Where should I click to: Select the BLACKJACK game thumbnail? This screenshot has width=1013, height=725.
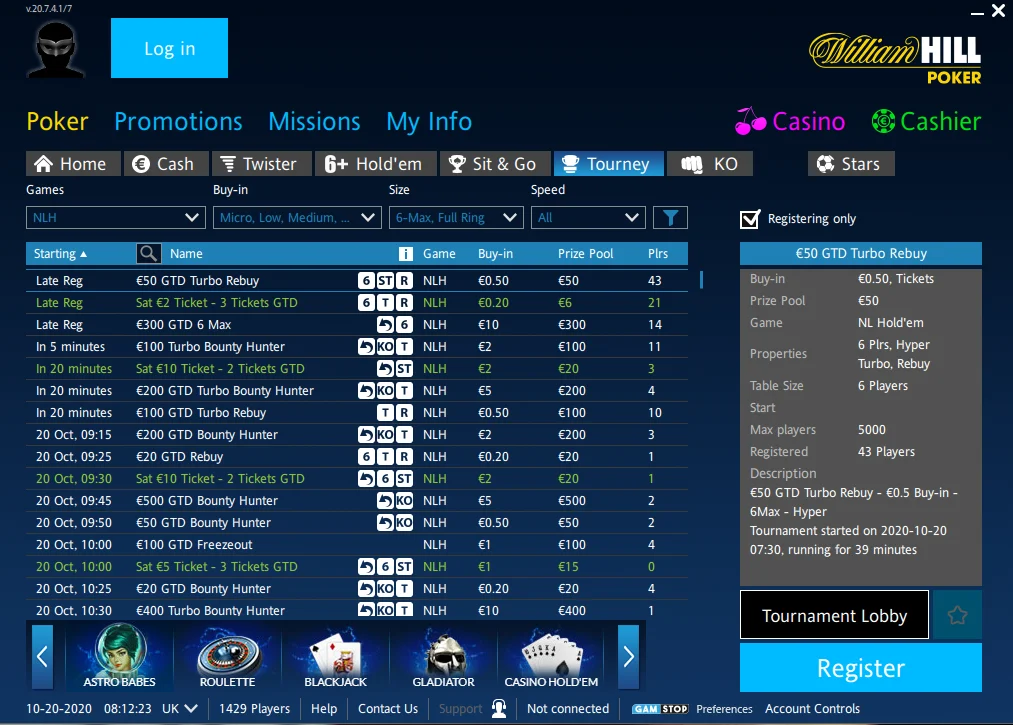click(335, 655)
